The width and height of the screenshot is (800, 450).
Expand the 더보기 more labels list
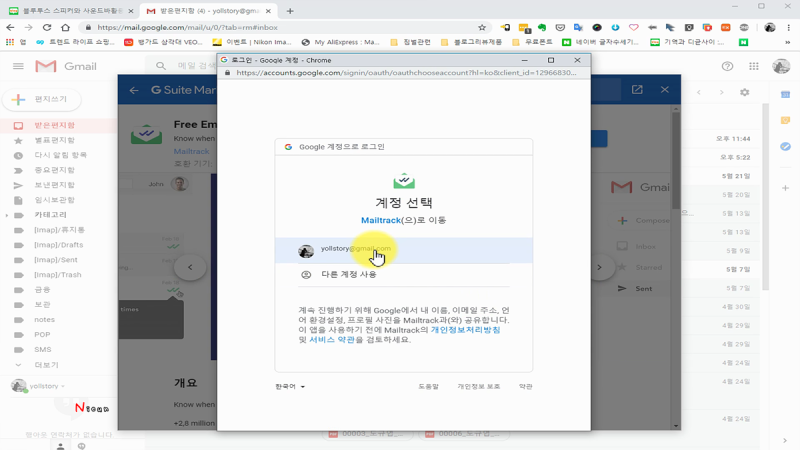click(46, 365)
